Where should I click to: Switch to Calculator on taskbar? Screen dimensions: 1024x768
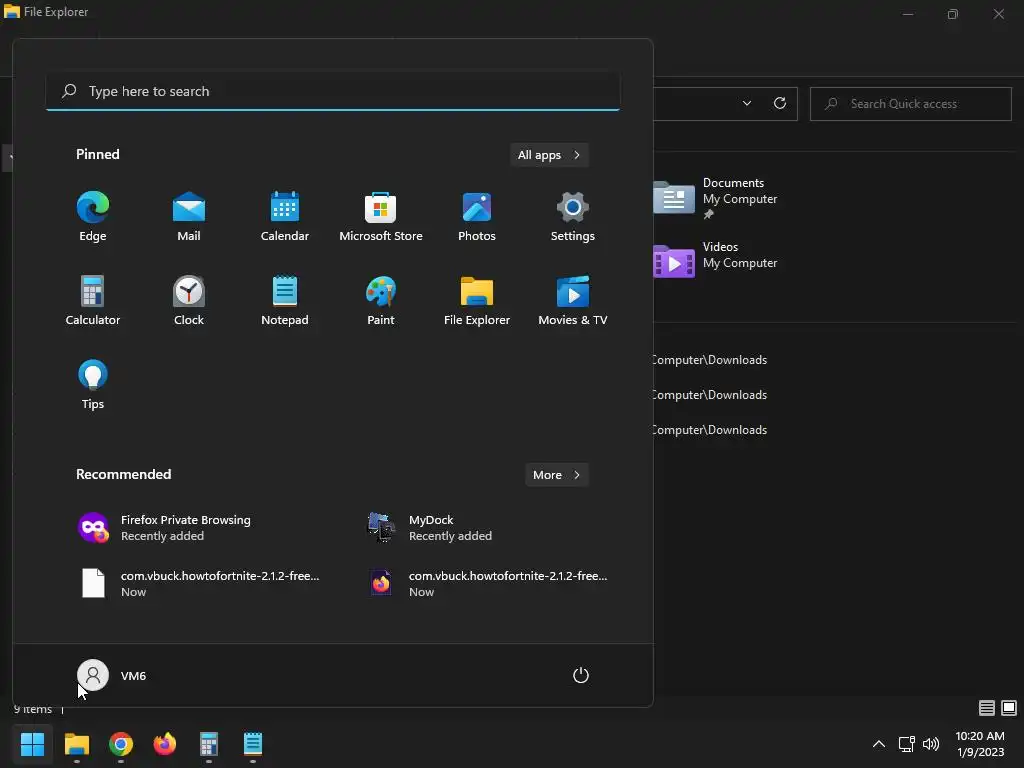[x=209, y=744]
